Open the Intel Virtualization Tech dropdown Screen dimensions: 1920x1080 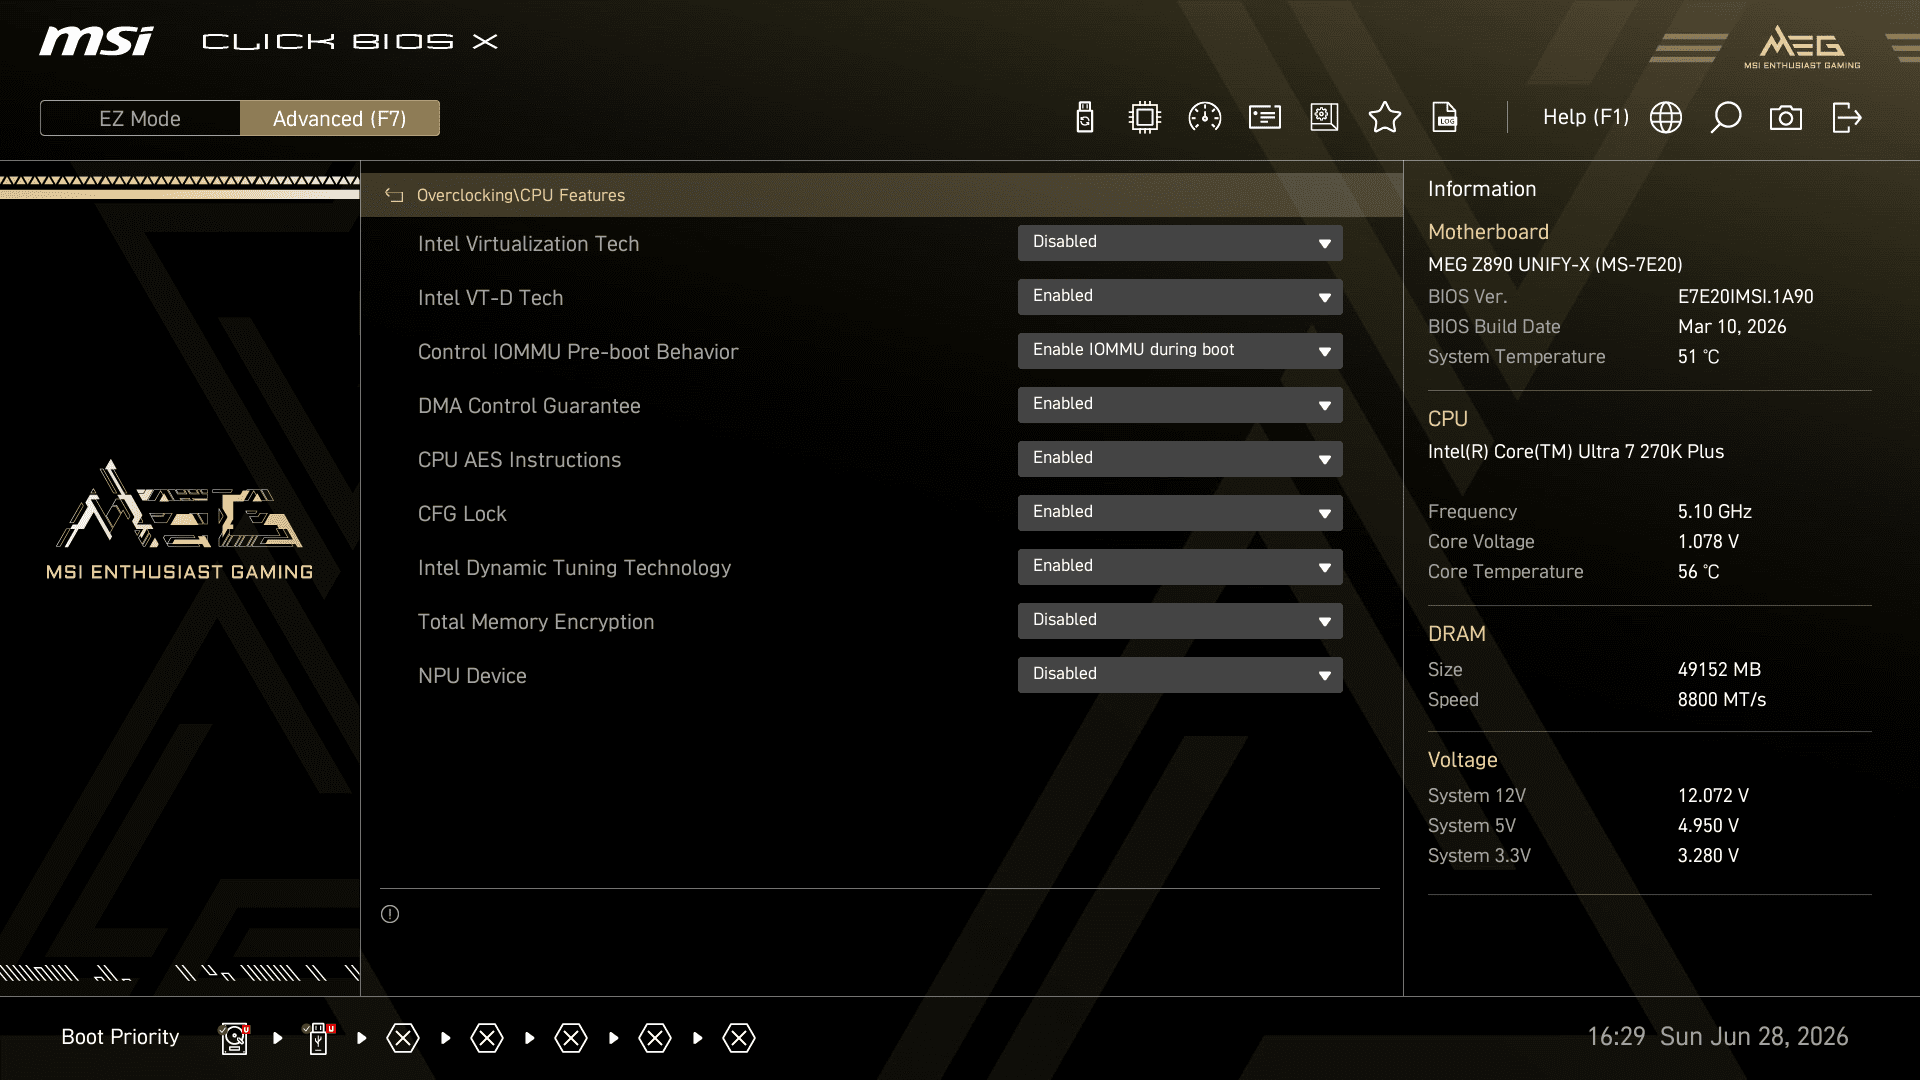1180,243
